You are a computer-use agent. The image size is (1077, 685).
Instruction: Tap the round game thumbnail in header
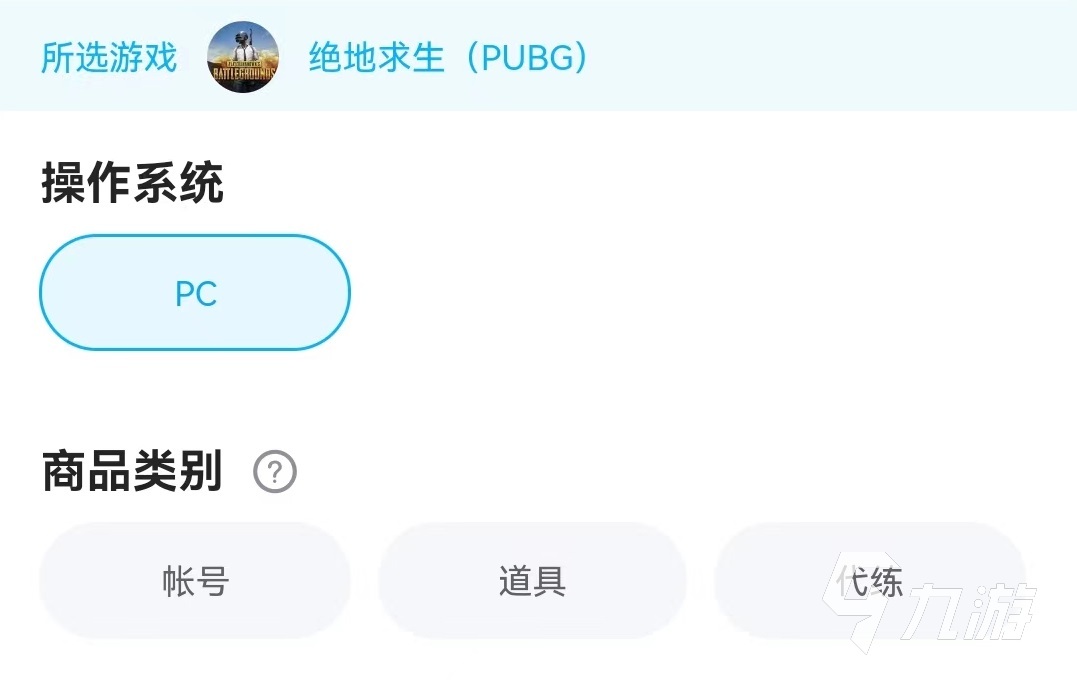click(243, 57)
